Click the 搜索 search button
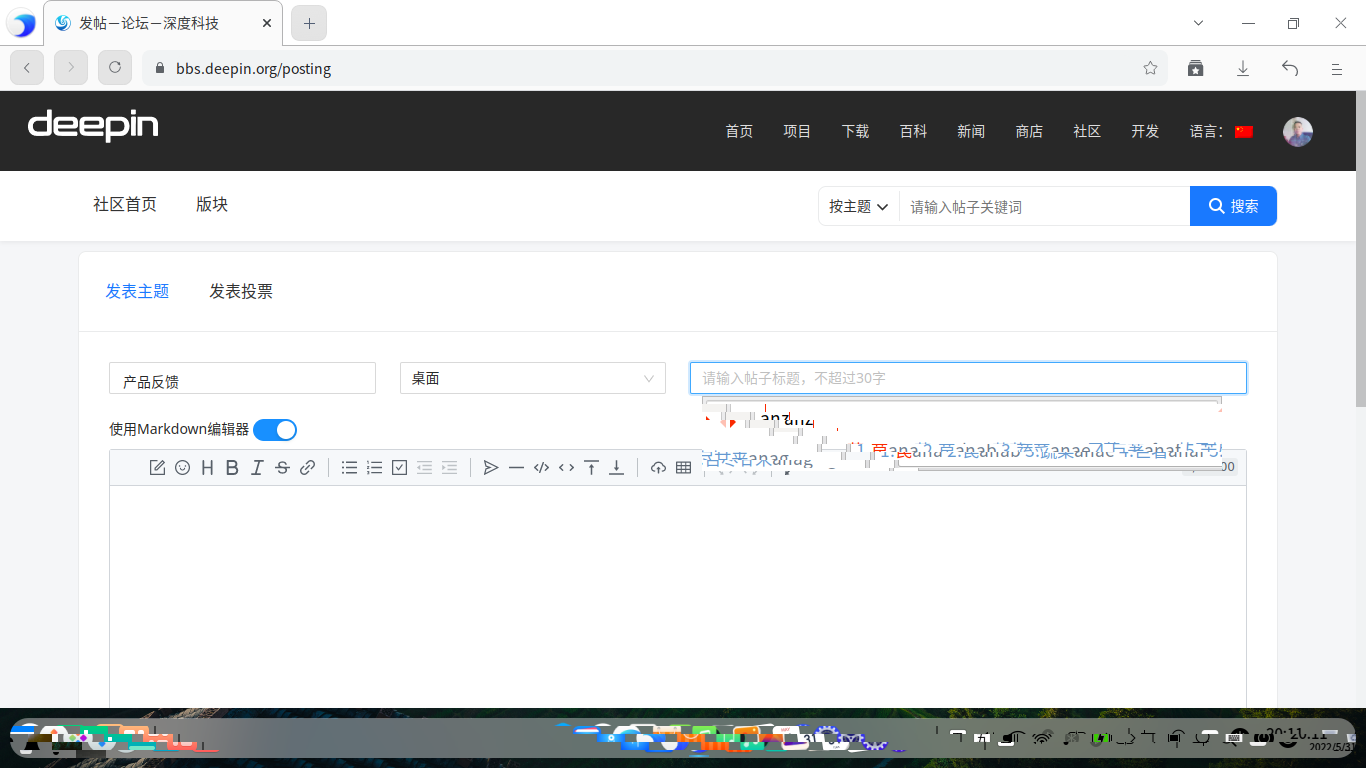This screenshot has height=768, width=1366. click(1233, 206)
